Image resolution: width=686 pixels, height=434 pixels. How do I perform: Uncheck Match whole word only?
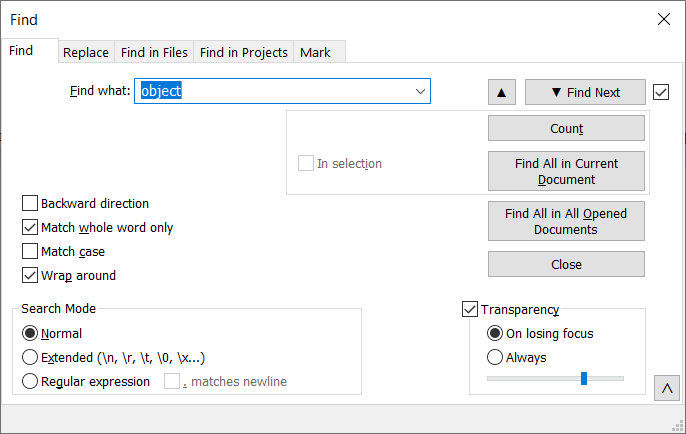coord(30,227)
